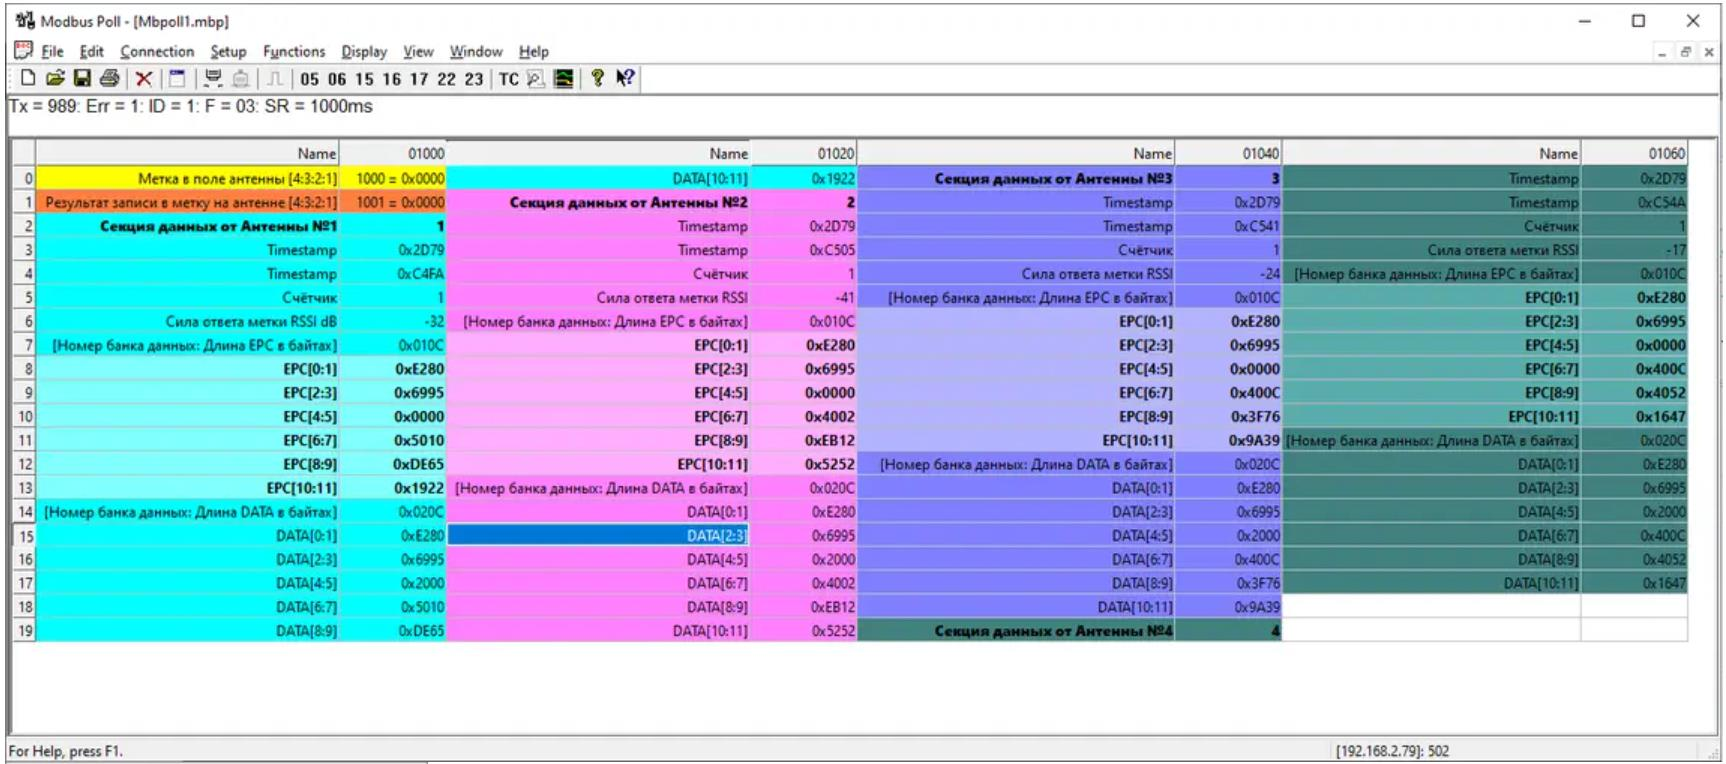Viewport: 1726px width, 764px height.
Task: Open the Setup menu
Action: point(228,52)
